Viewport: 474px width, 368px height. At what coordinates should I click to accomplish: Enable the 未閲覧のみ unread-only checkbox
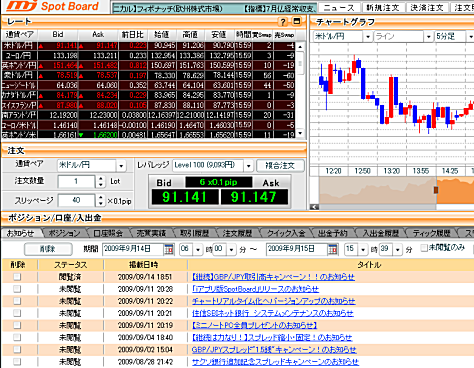click(x=424, y=248)
